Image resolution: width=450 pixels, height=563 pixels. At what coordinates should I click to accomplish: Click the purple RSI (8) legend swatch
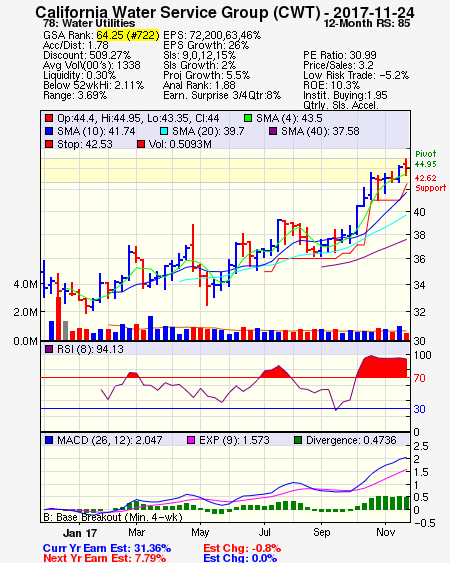(x=49, y=349)
